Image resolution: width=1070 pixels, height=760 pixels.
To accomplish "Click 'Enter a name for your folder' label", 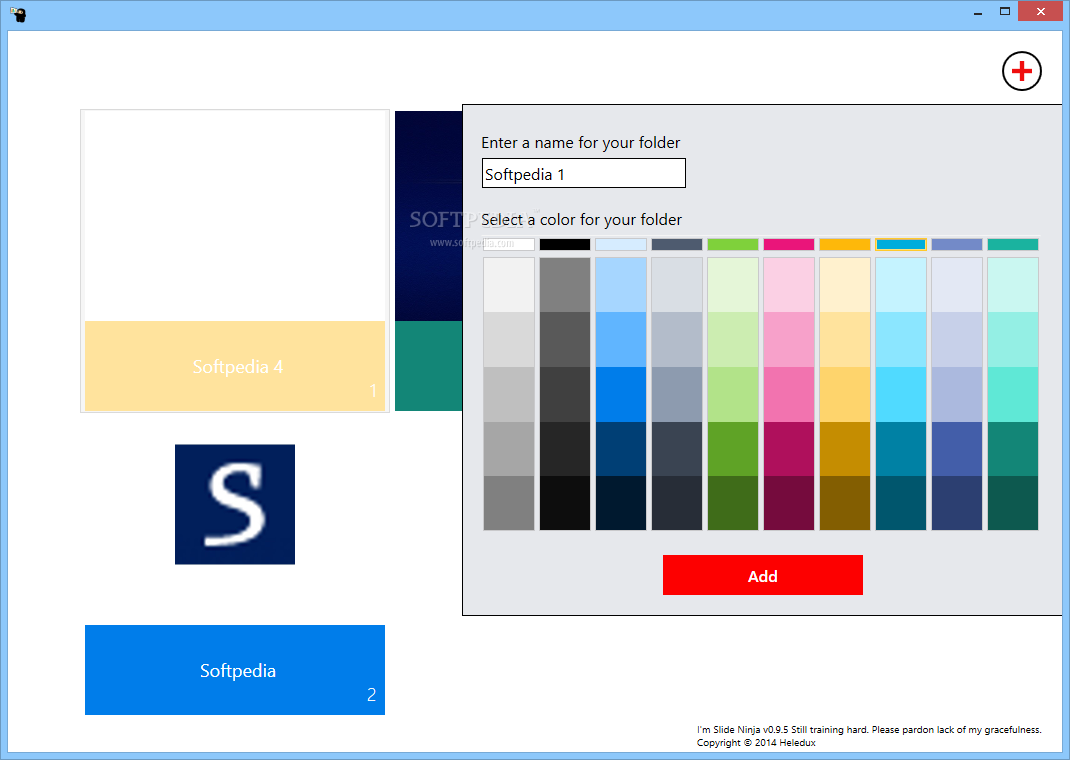I will tap(581, 143).
